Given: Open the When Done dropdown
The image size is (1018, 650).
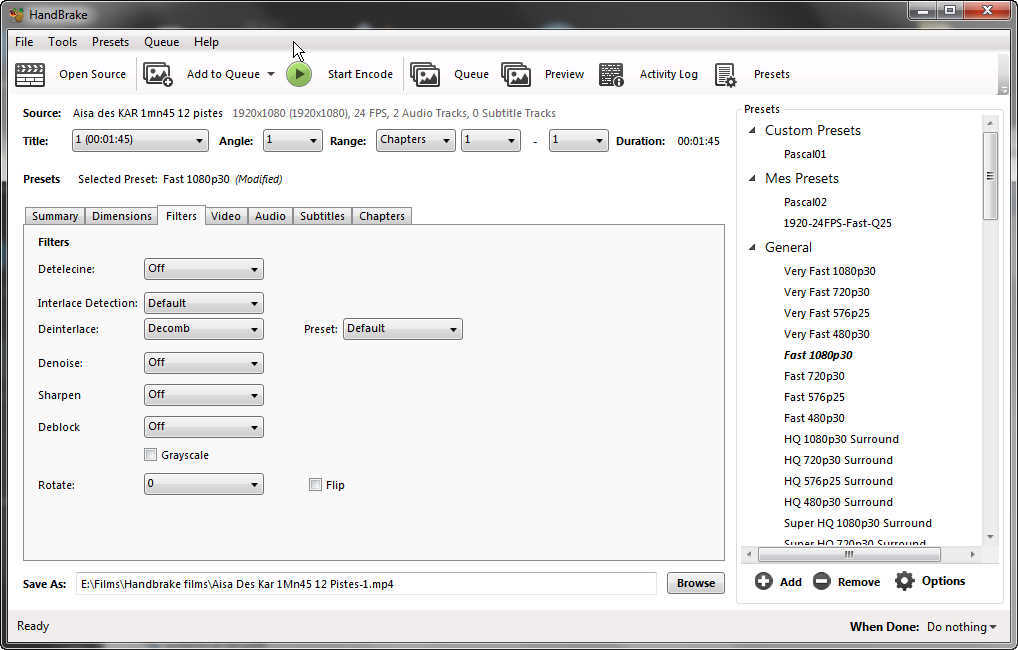Looking at the screenshot, I should click(x=962, y=627).
